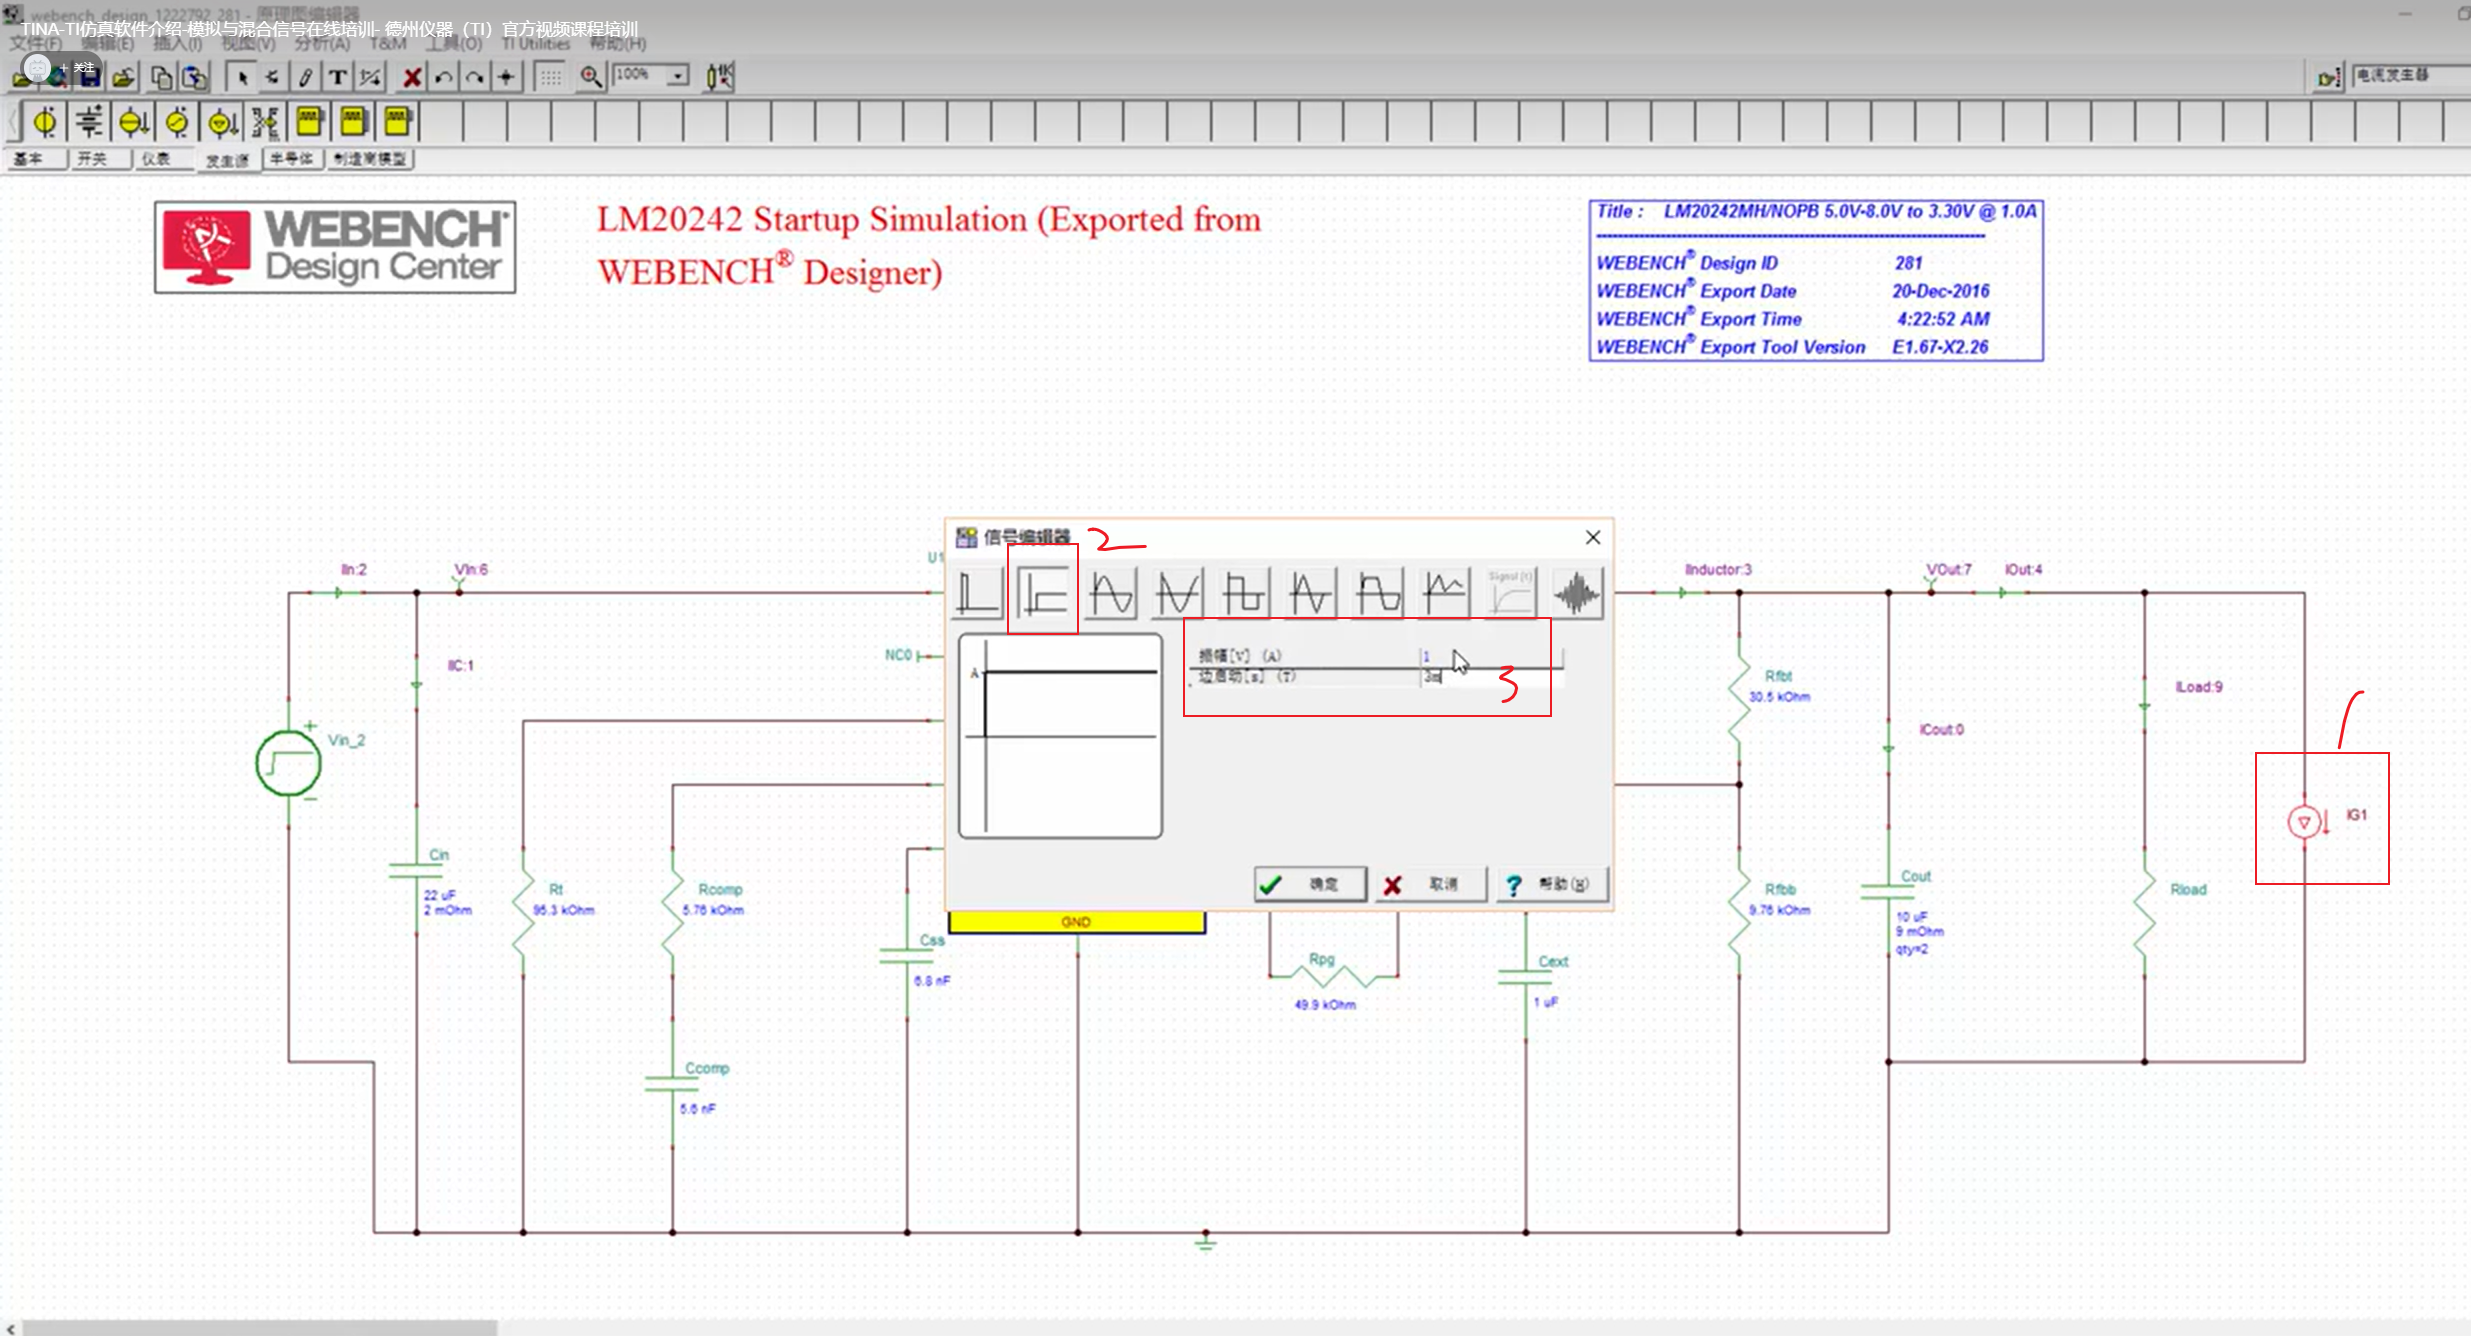The image size is (2471, 1336).
Task: Confirm with the 确定 button
Action: click(x=1309, y=884)
